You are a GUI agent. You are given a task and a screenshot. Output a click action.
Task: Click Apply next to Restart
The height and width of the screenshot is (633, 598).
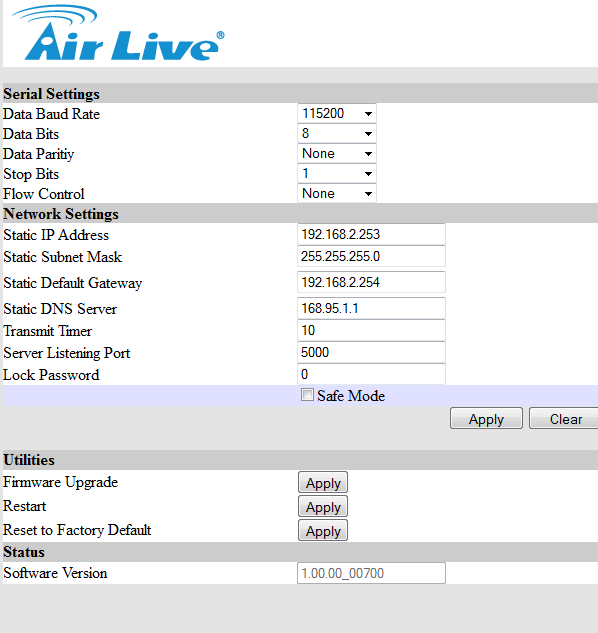click(323, 507)
